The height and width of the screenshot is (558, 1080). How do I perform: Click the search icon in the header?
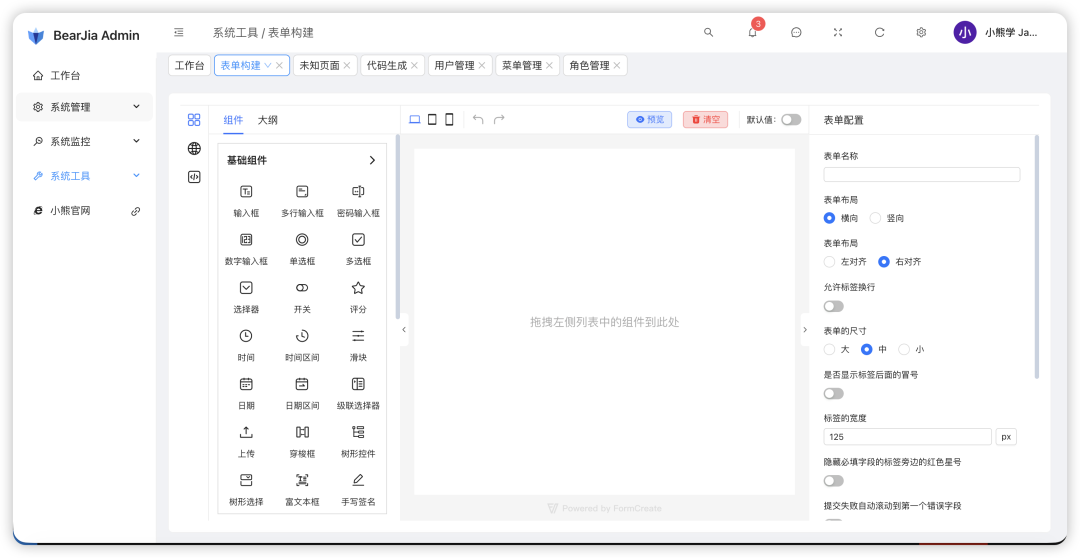coord(708,33)
